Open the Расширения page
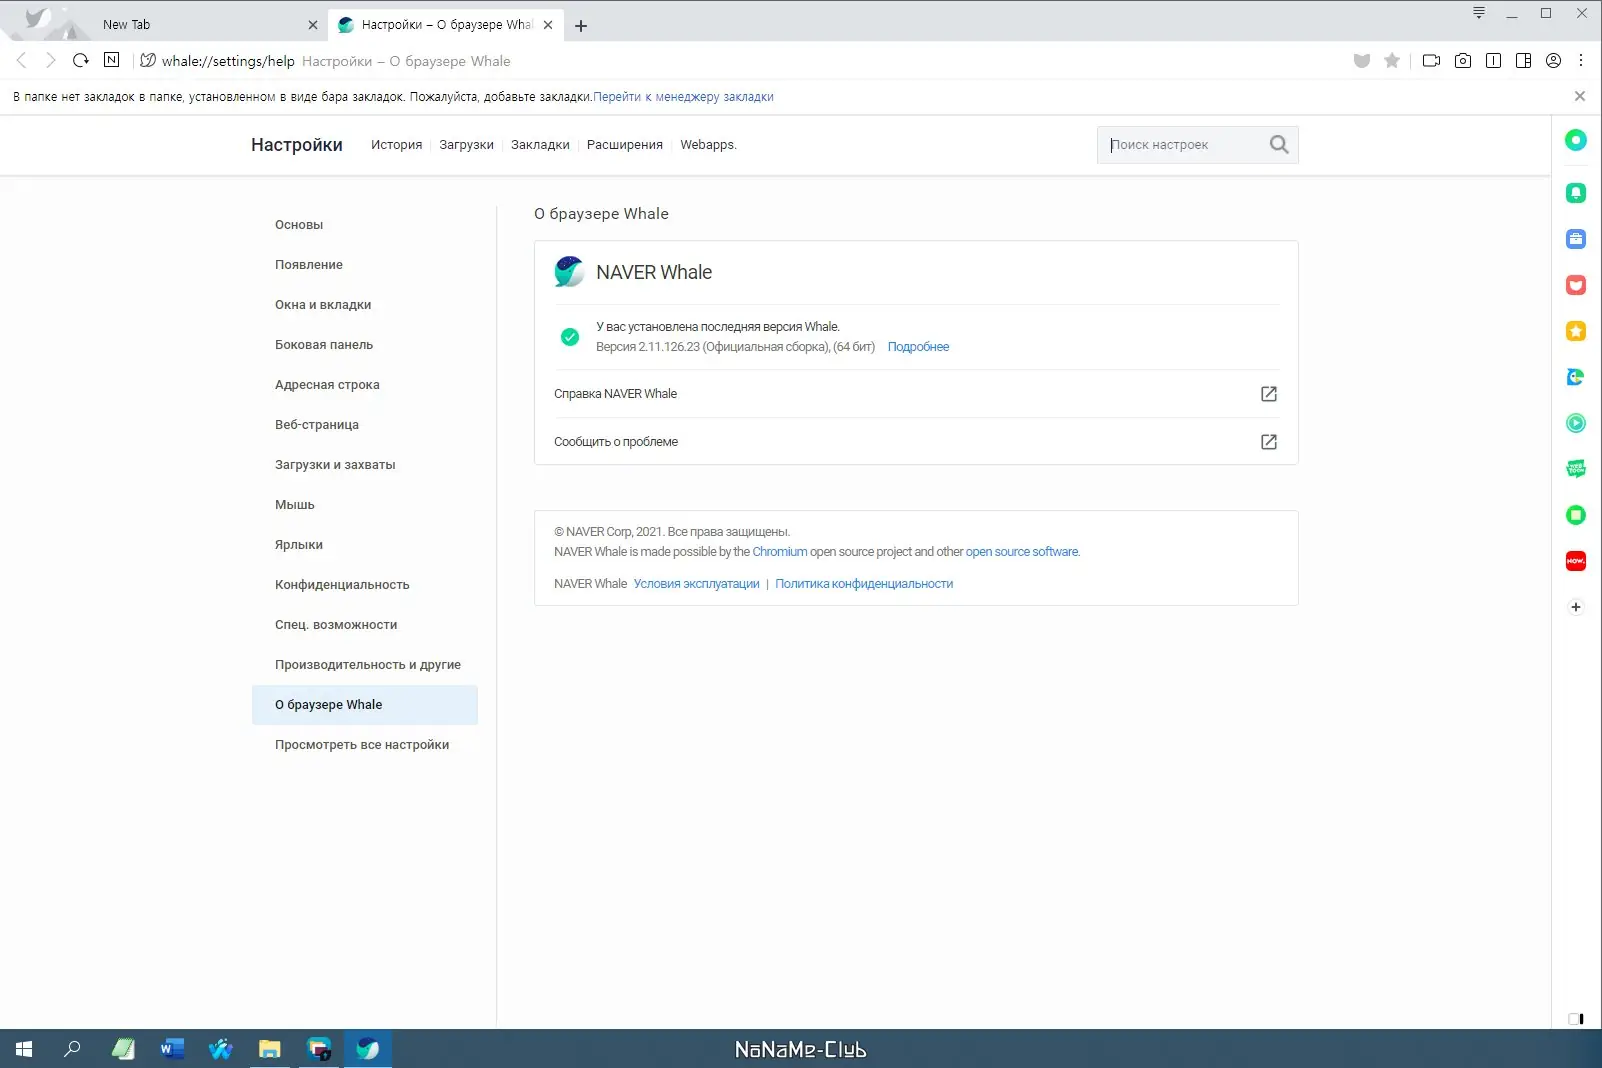The height and width of the screenshot is (1068, 1602). tap(625, 145)
